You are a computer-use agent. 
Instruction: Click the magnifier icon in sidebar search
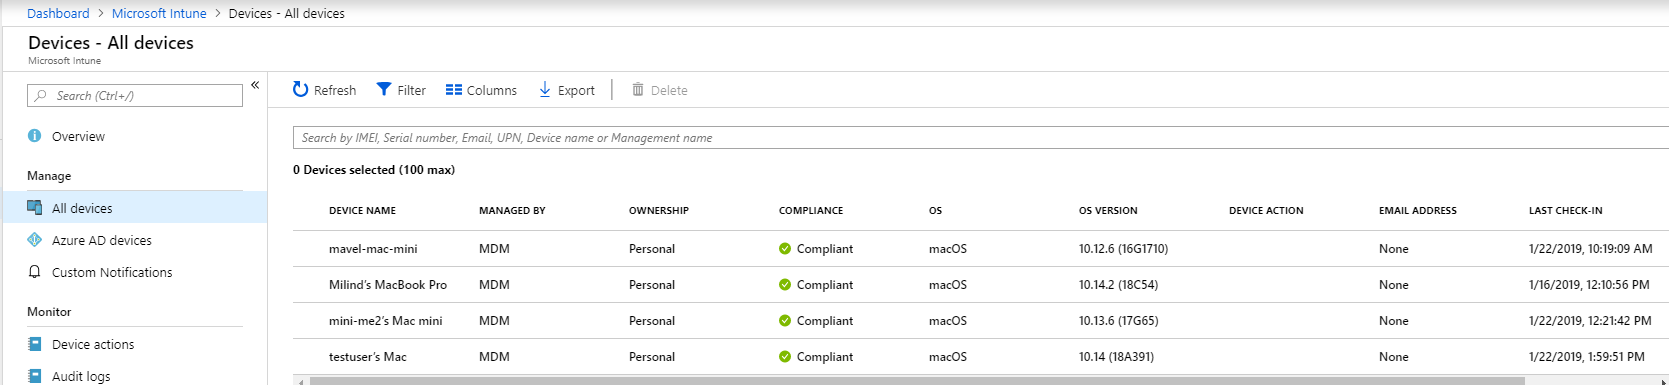[x=40, y=96]
